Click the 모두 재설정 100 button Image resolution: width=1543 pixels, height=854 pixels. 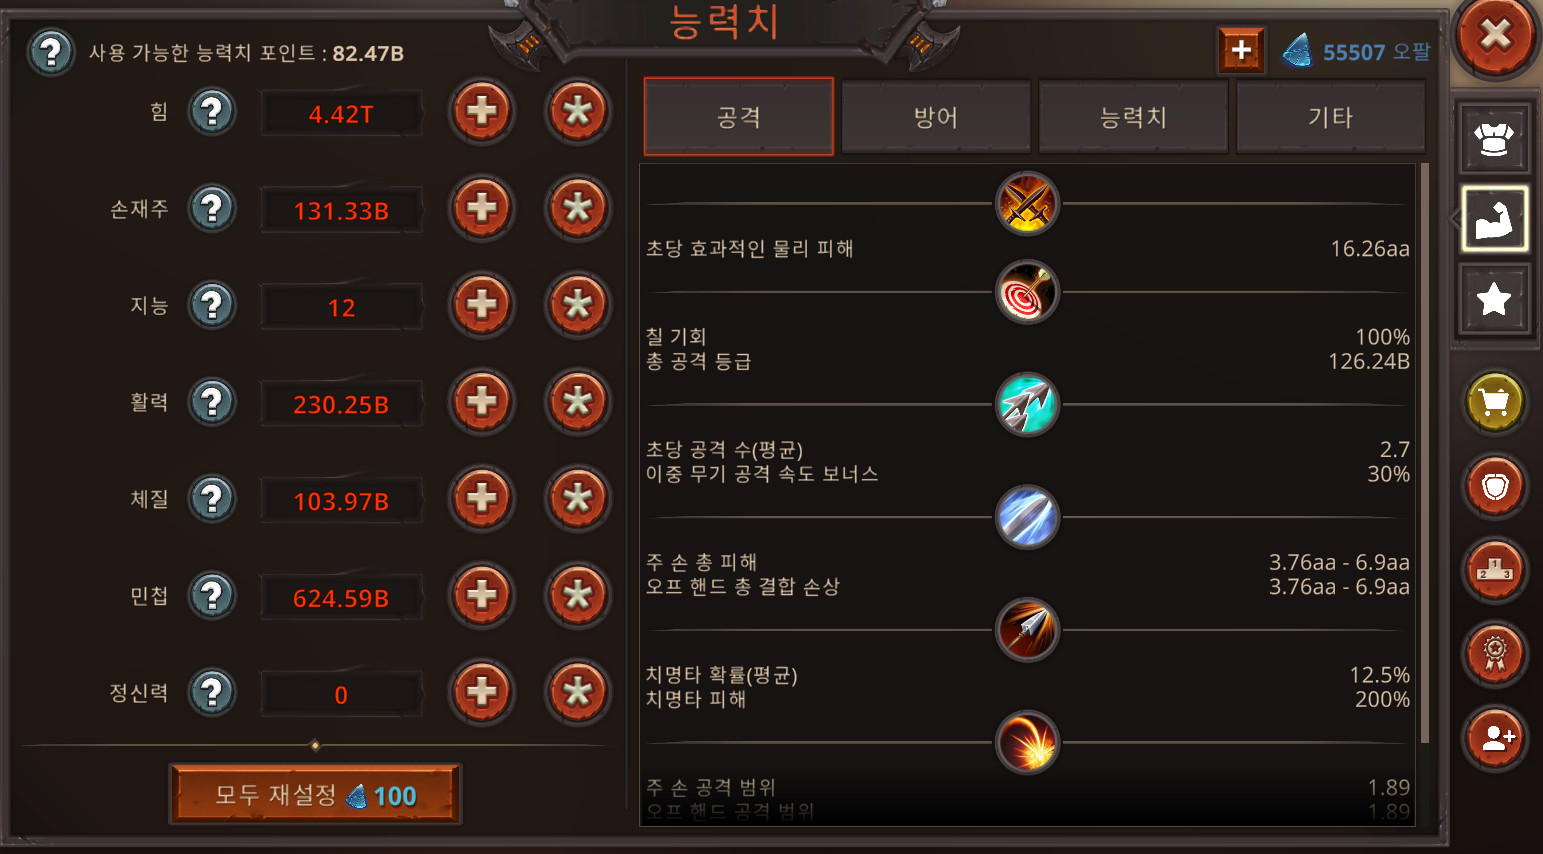point(315,795)
